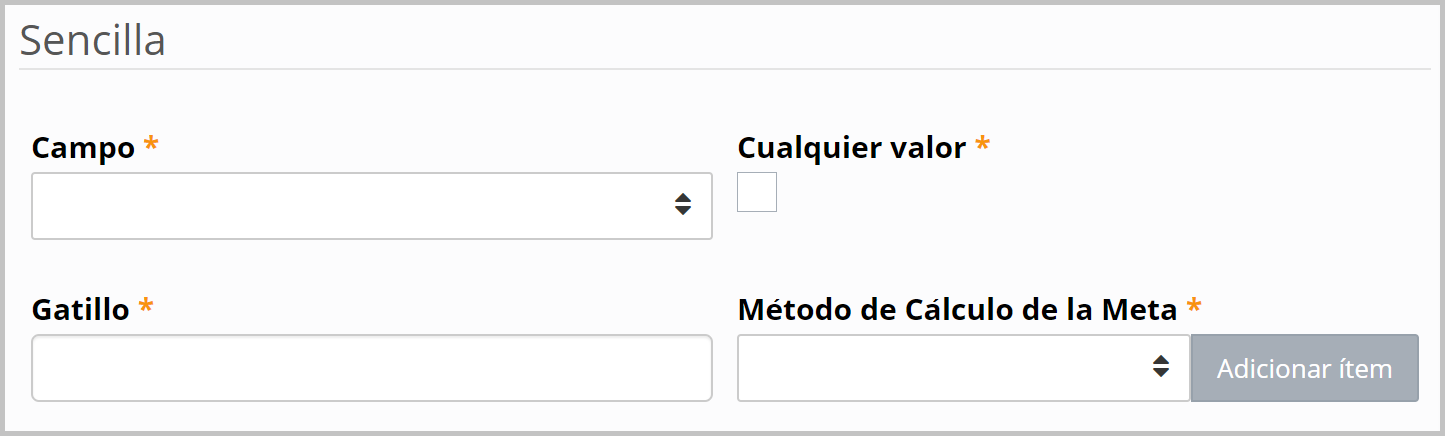Viewport: 1445px width, 436px height.
Task: Click up arrow in Método de Cálculo selector
Action: 1160,360
